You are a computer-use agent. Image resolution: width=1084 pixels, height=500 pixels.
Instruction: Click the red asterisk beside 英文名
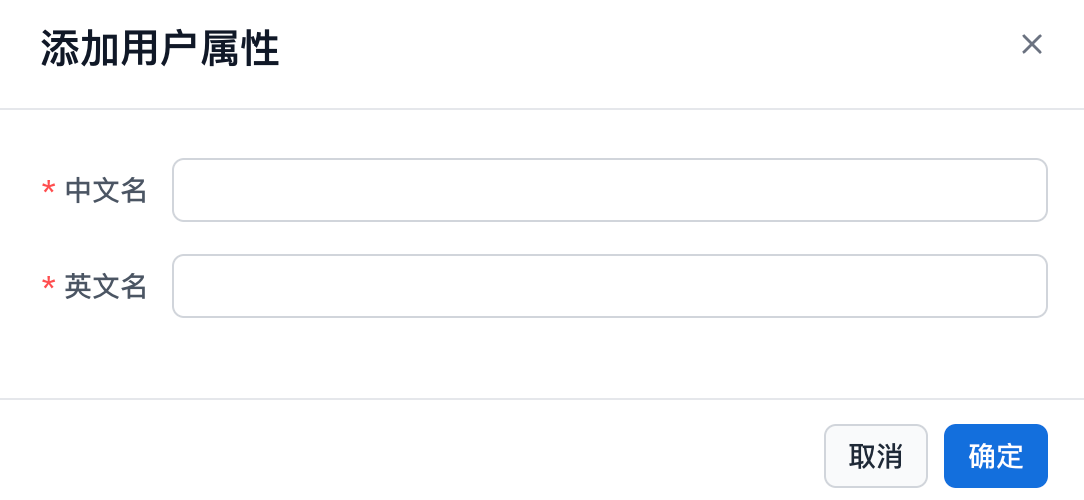coord(48,287)
